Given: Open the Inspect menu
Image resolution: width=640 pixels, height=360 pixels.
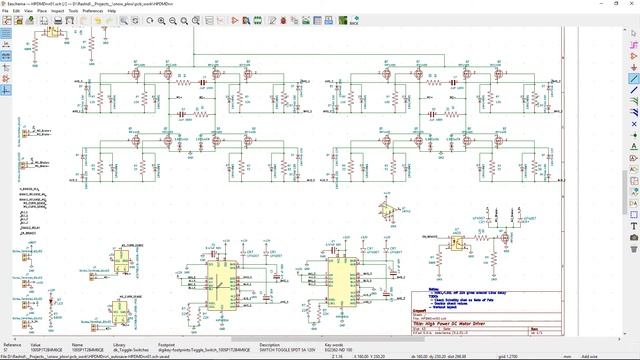Looking at the screenshot, I should [58, 11].
